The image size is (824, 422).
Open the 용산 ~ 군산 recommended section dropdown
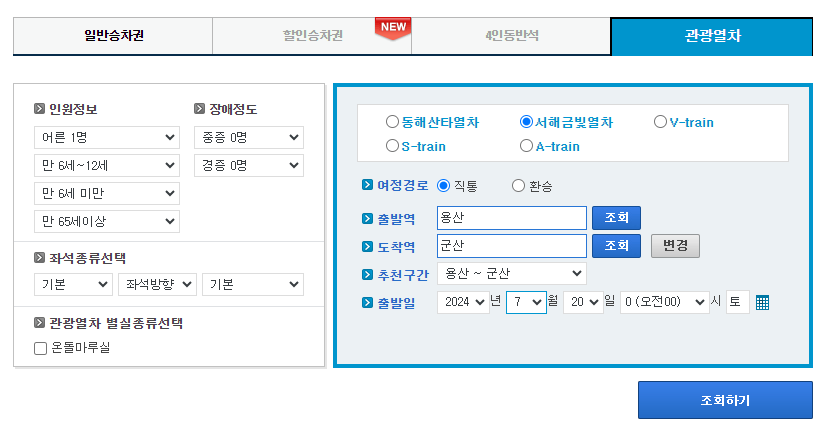point(512,273)
